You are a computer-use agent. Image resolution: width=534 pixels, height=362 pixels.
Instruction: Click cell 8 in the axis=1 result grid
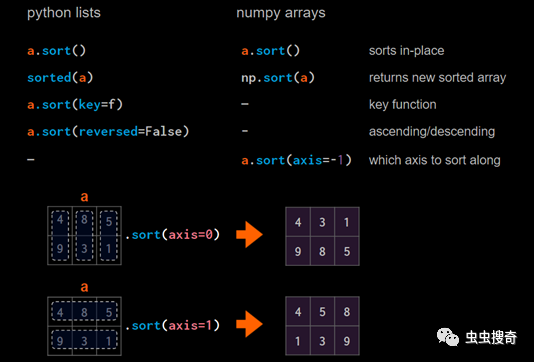click(x=347, y=312)
